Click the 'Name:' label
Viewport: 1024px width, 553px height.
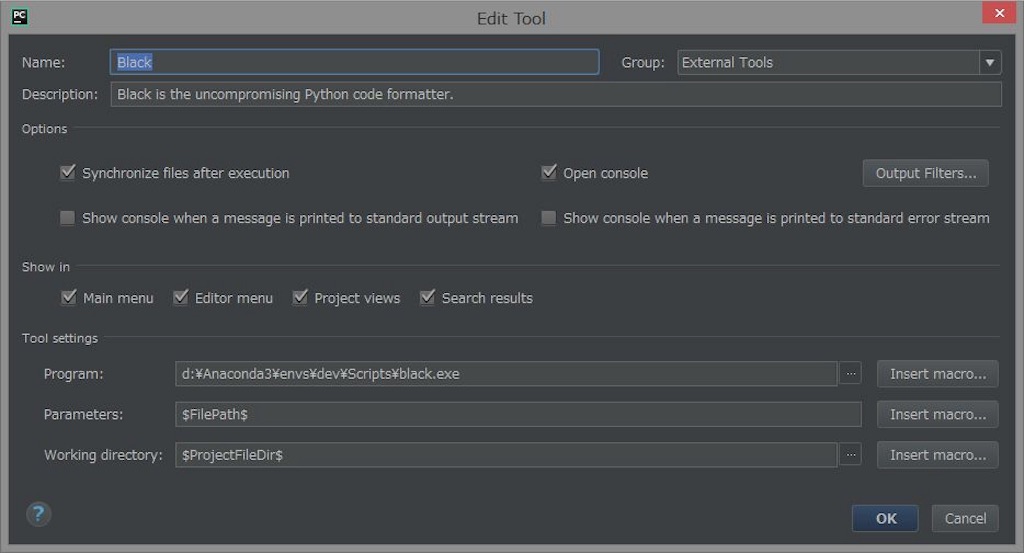coord(43,63)
